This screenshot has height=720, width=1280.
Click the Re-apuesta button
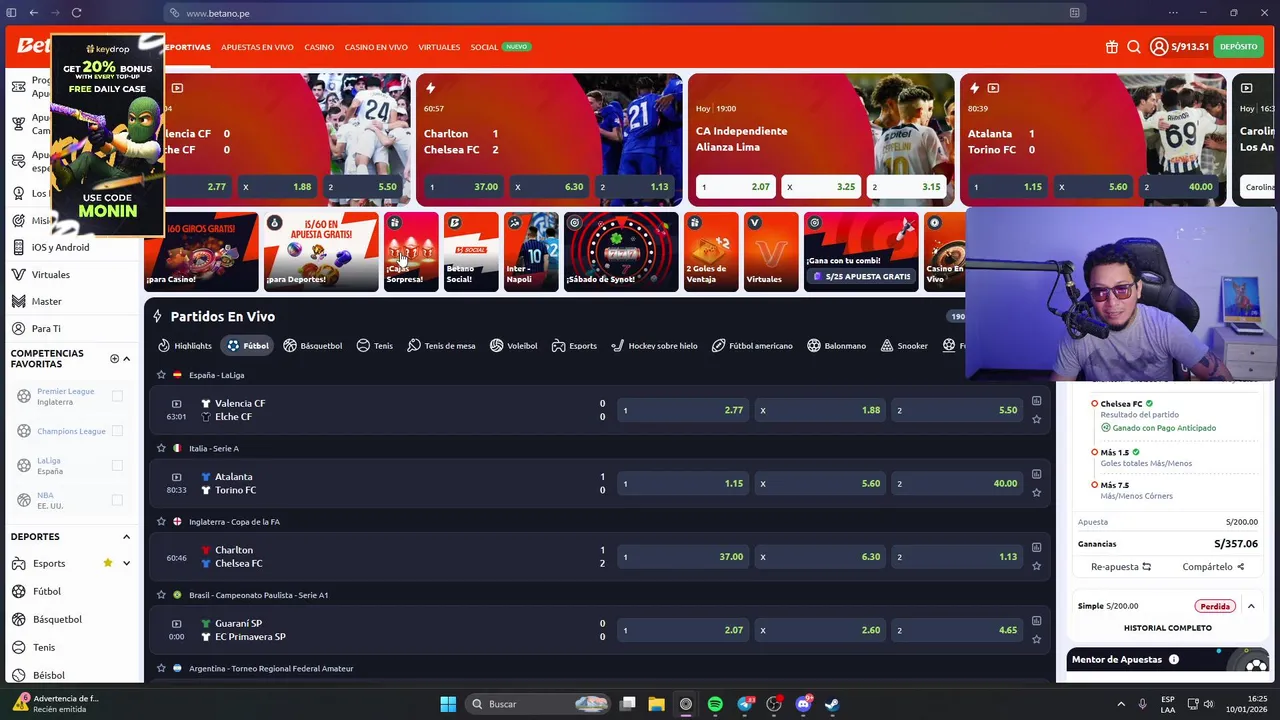1120,567
